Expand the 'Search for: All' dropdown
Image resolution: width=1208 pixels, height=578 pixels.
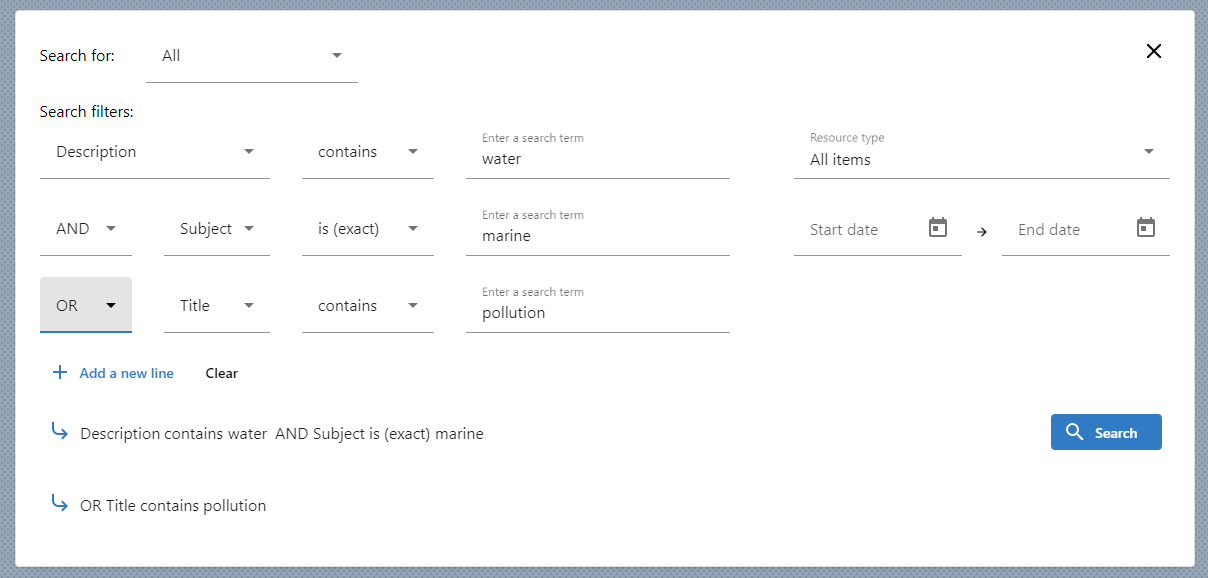pos(251,56)
